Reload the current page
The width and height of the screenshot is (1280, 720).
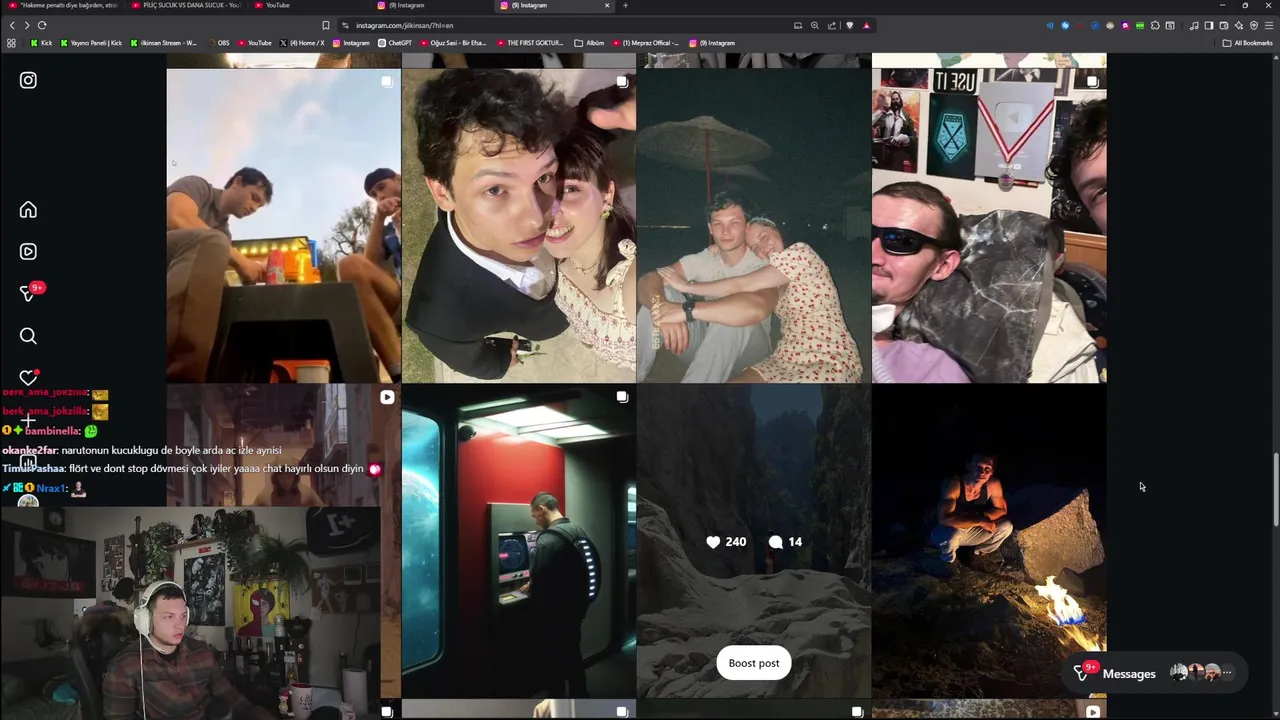click(42, 25)
